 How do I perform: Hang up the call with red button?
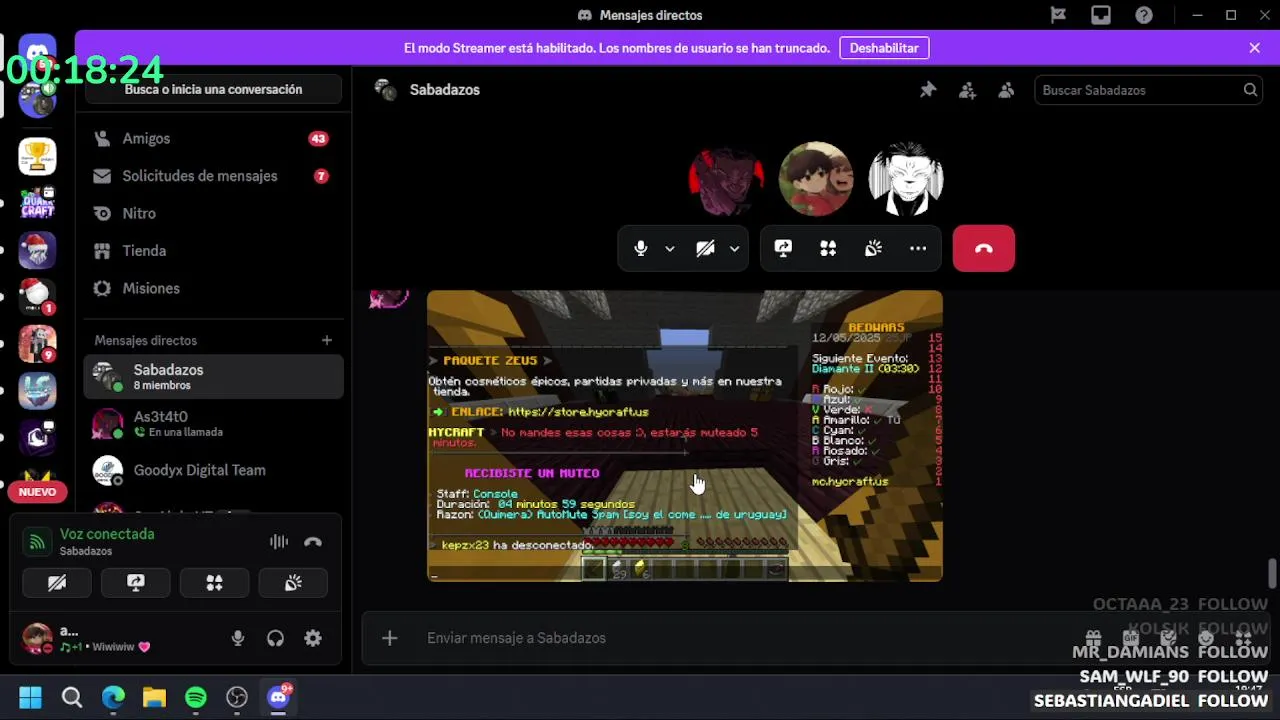coord(984,249)
